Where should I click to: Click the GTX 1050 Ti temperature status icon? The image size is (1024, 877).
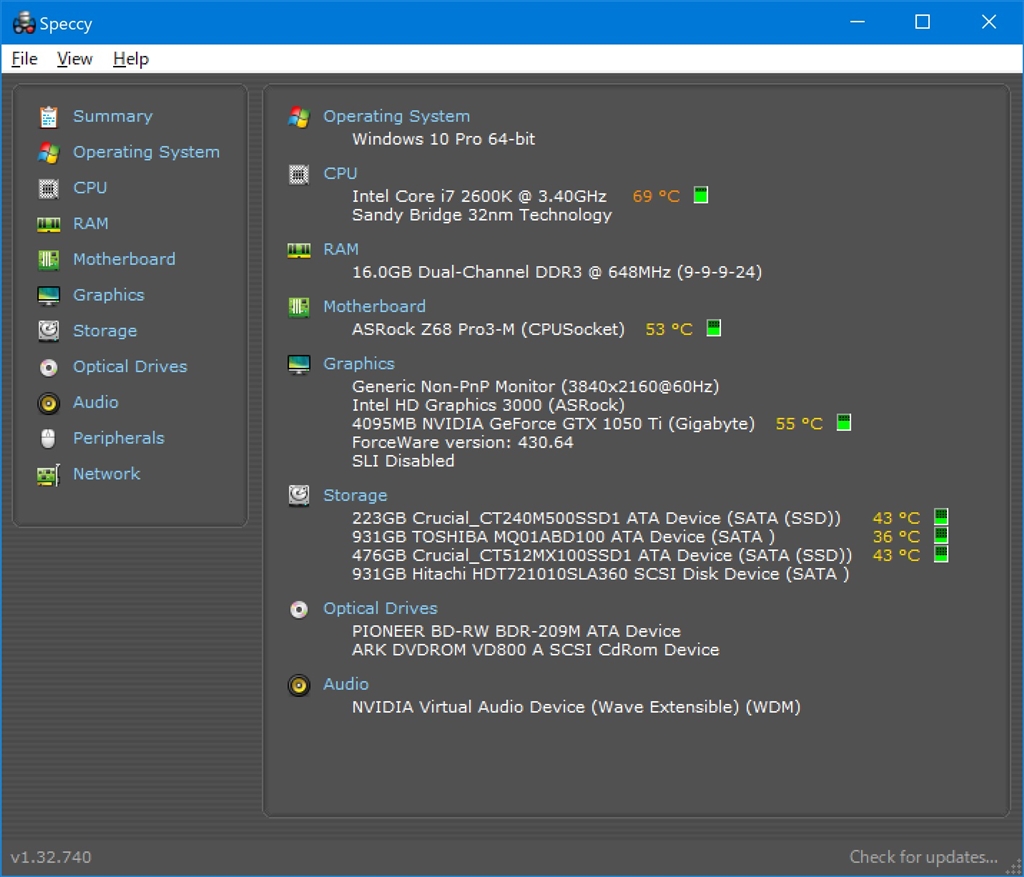point(844,422)
